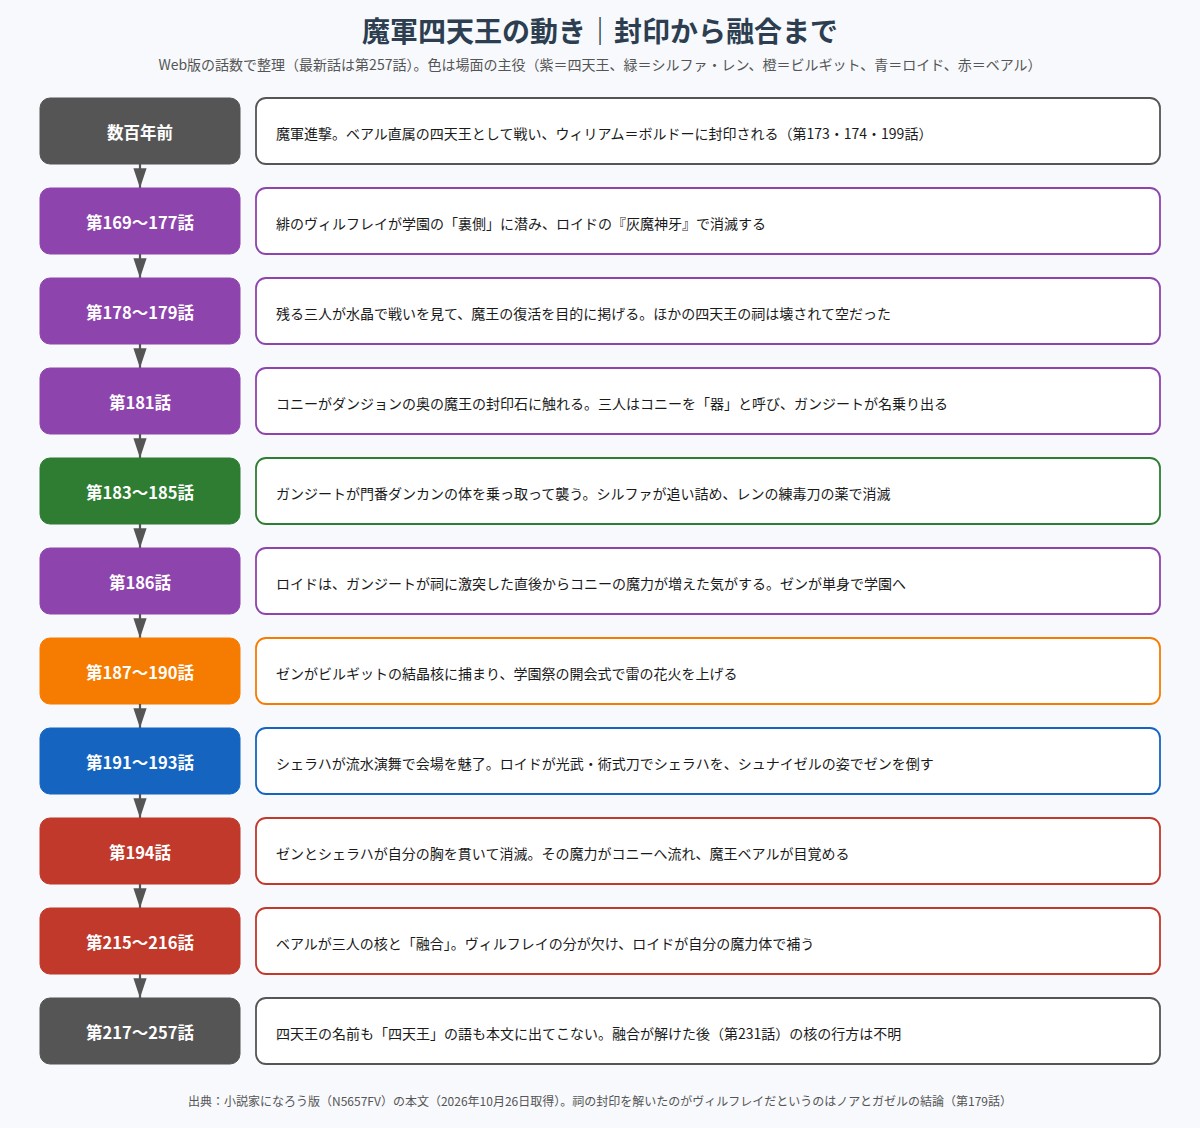The width and height of the screenshot is (1200, 1128).
Task: Click the text about 残る三人が水晶で戦いを見て
Action: (583, 314)
